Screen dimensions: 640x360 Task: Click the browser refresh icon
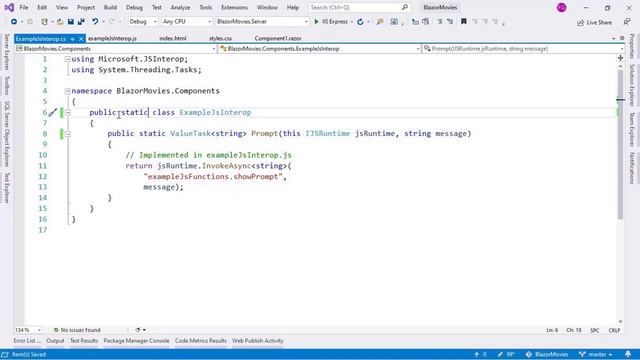click(x=360, y=22)
